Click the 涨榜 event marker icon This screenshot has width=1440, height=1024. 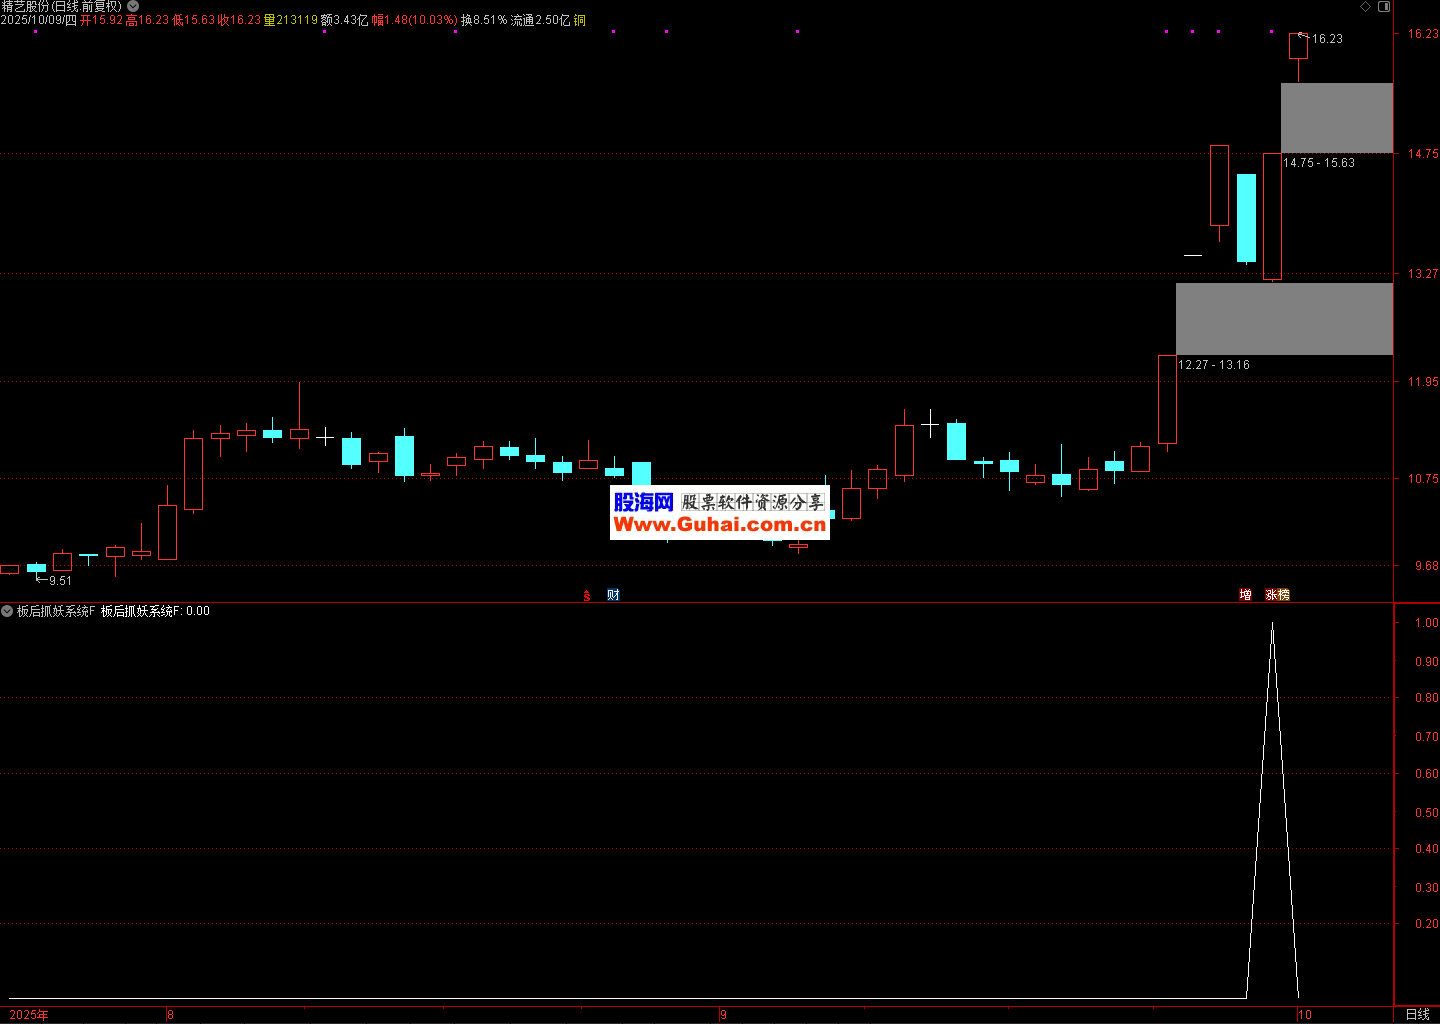pos(1277,595)
